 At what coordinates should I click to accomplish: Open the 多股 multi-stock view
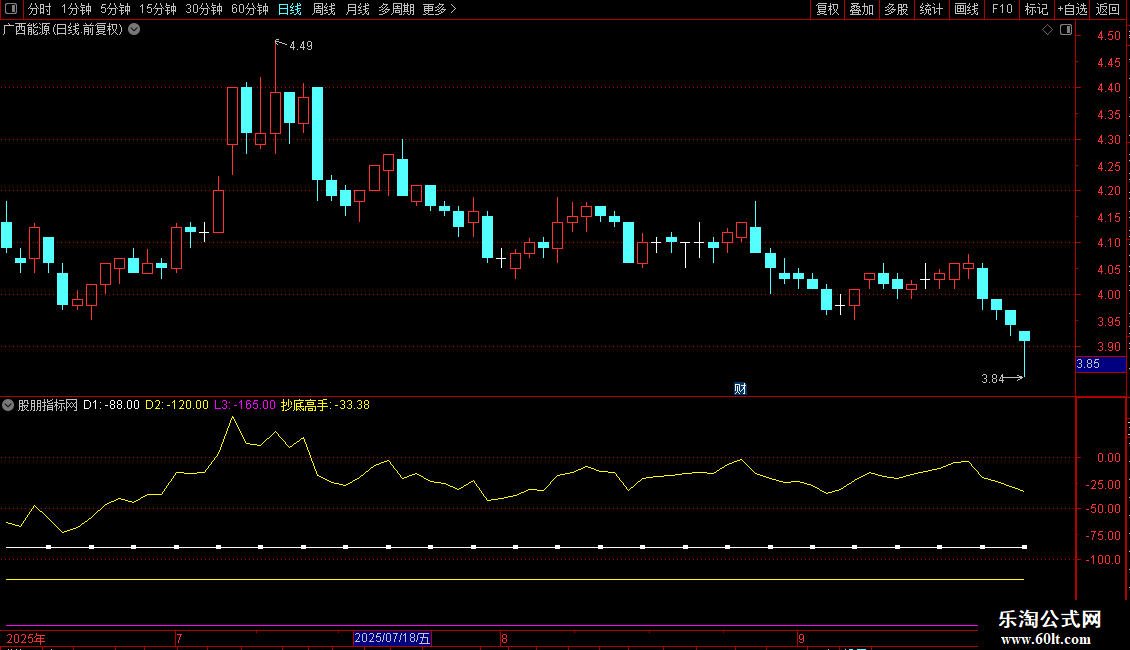[x=897, y=9]
